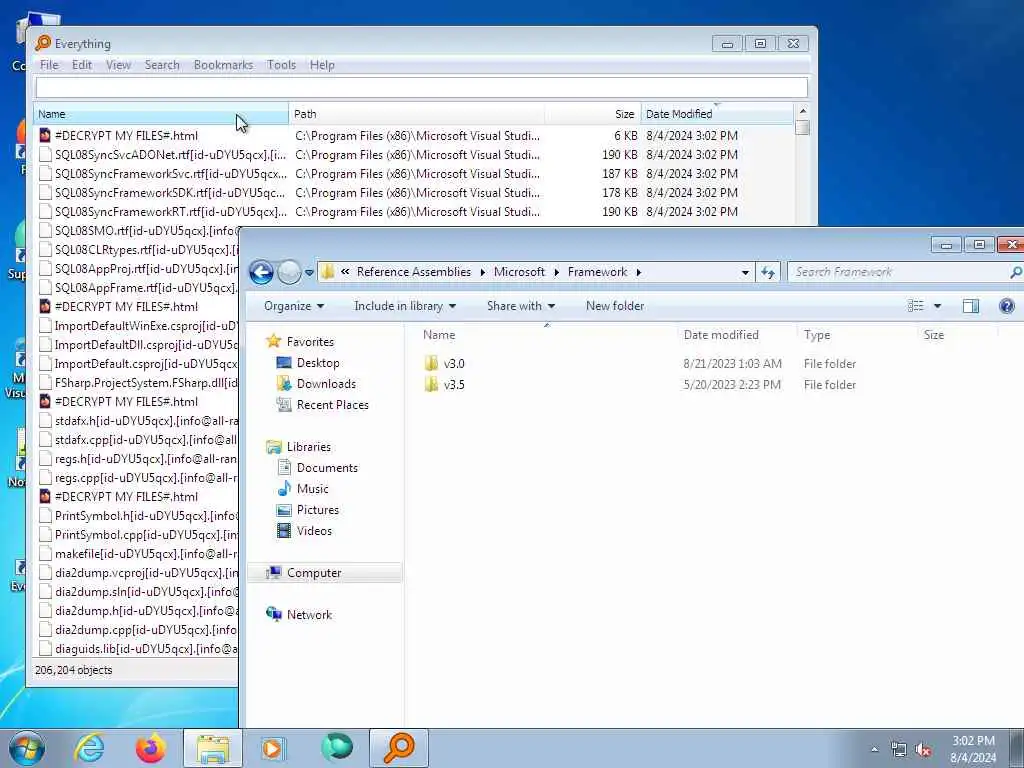Click the Everything vertical scrollbar thumb
The image size is (1024, 768).
[803, 128]
